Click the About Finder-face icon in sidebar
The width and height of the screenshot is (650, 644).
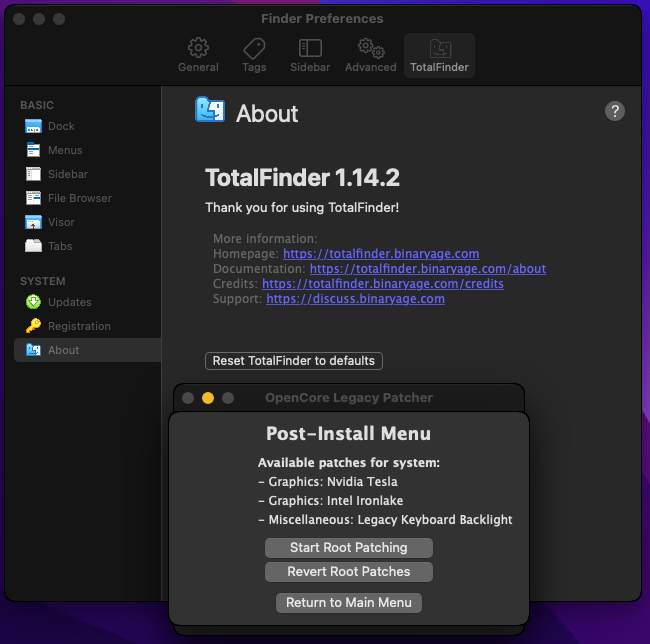click(x=33, y=350)
